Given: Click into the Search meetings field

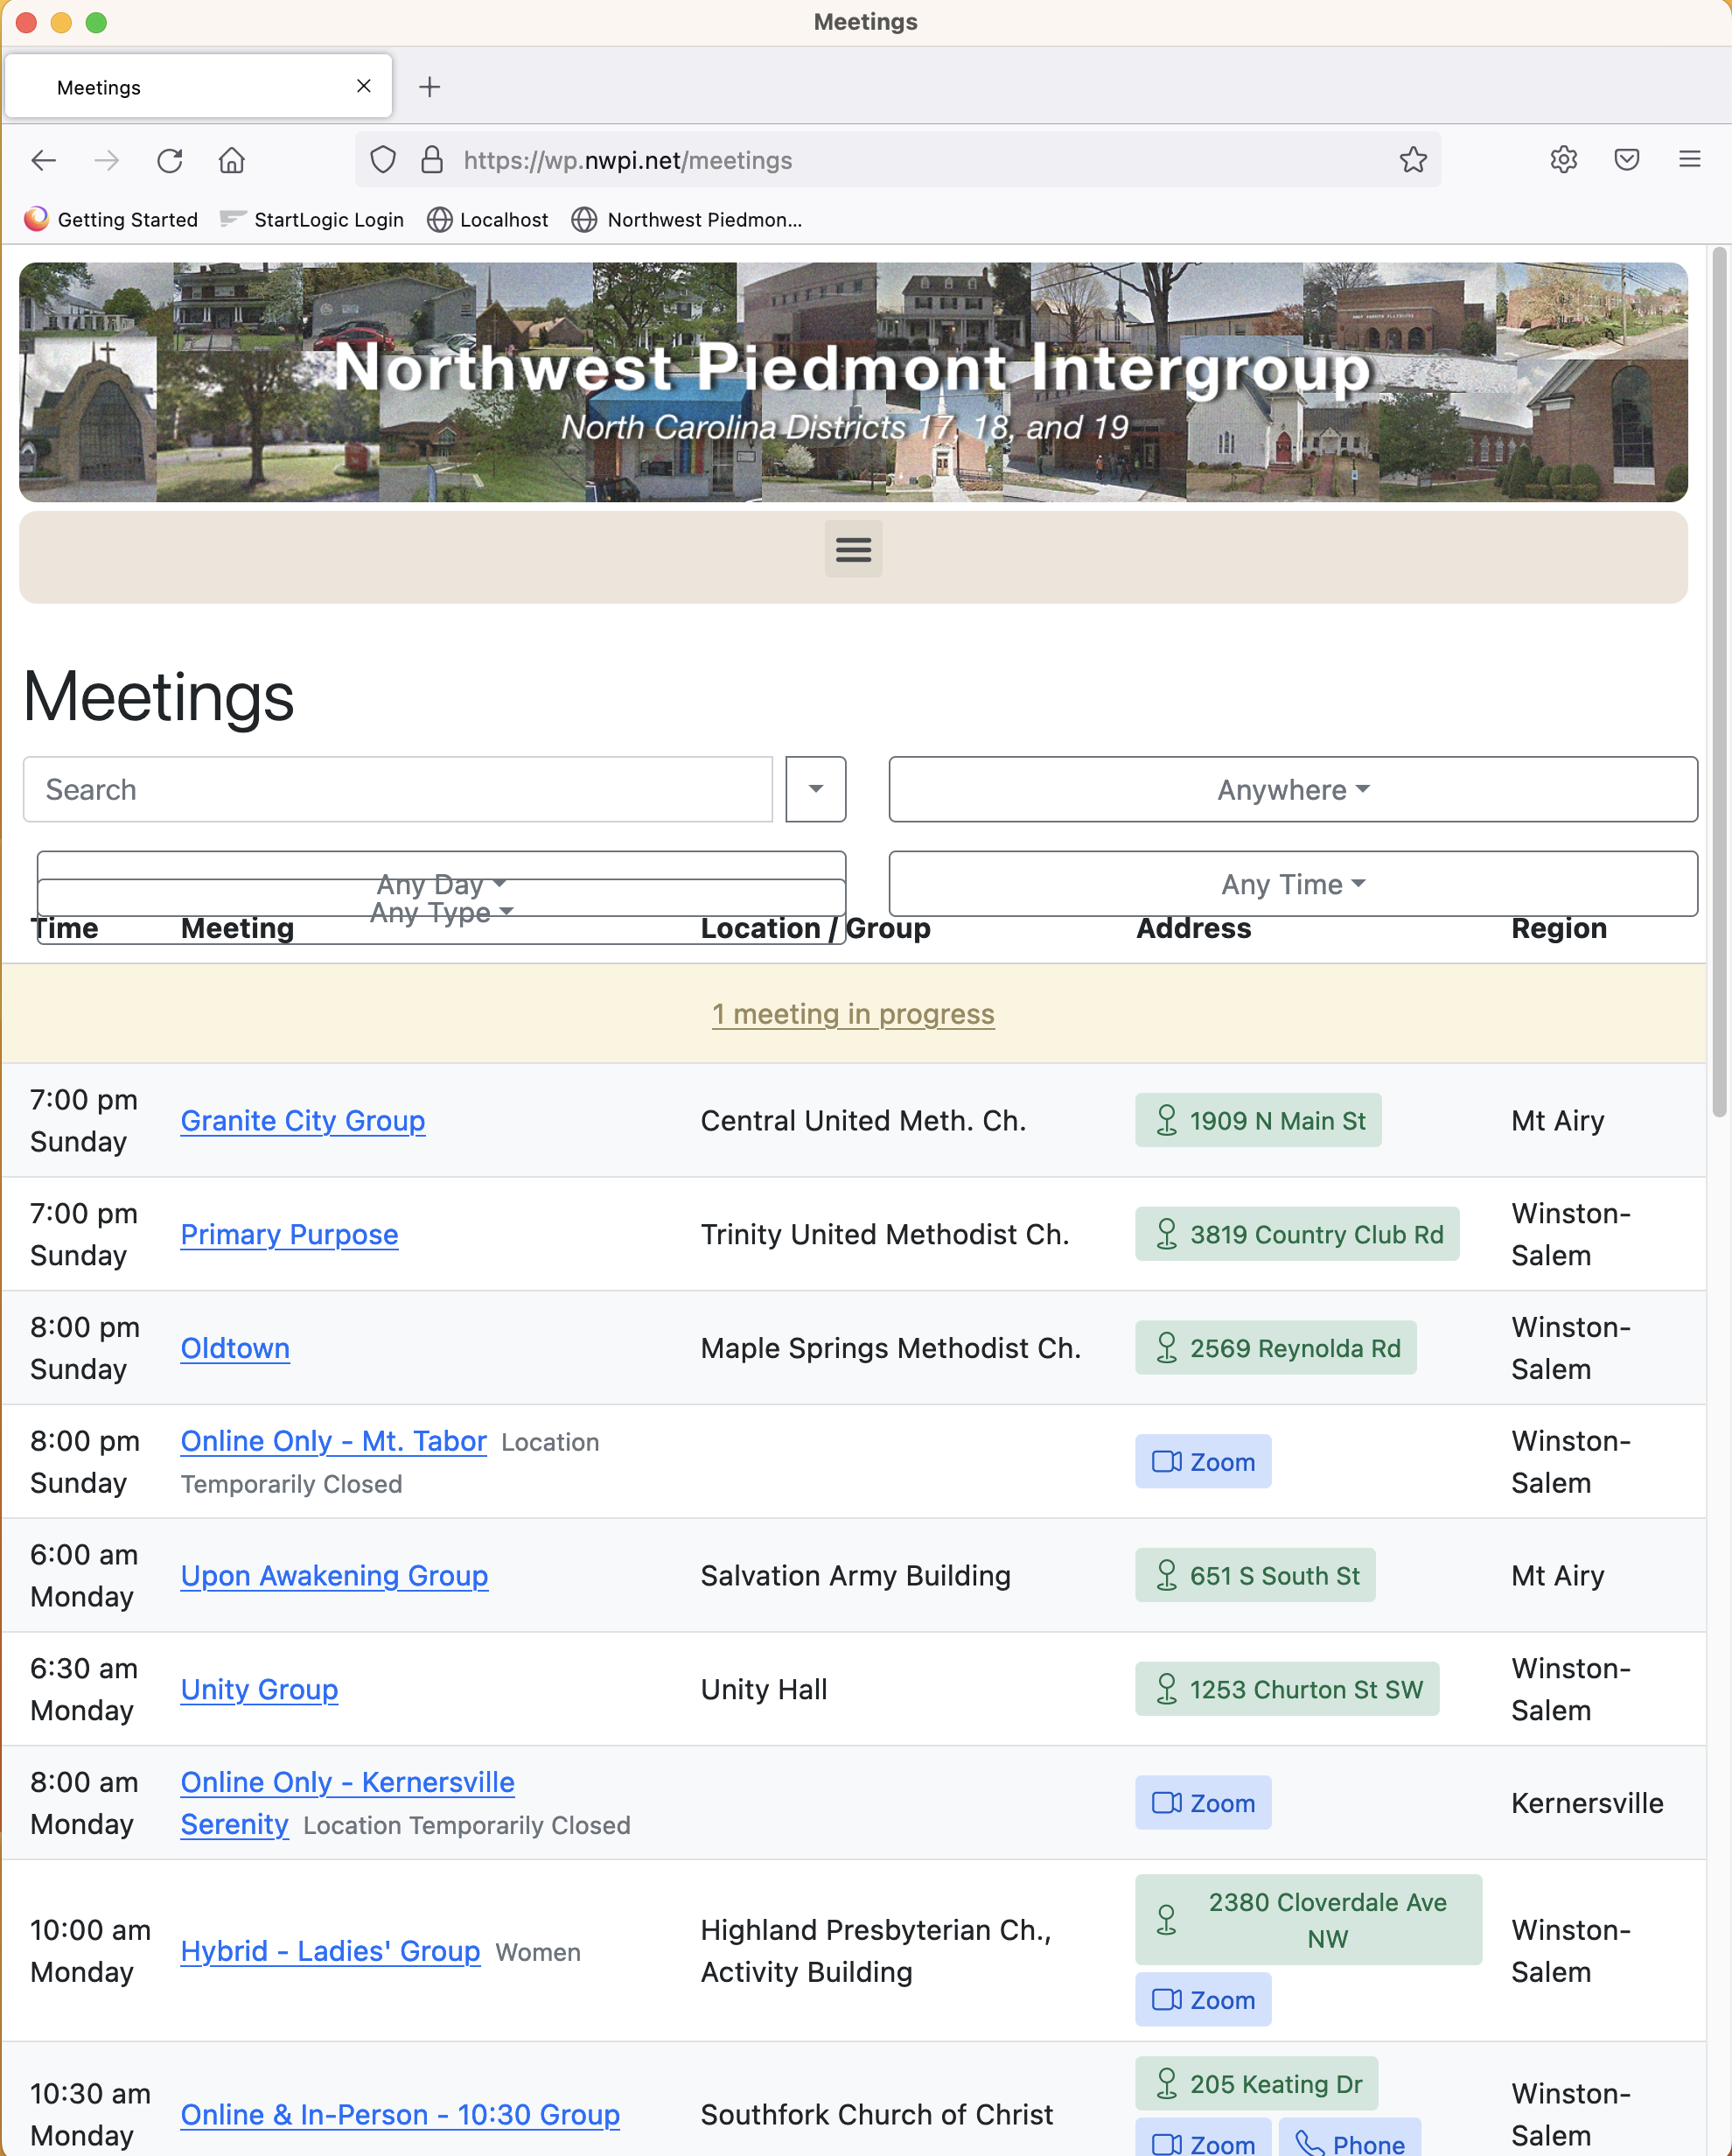Looking at the screenshot, I should (x=397, y=790).
